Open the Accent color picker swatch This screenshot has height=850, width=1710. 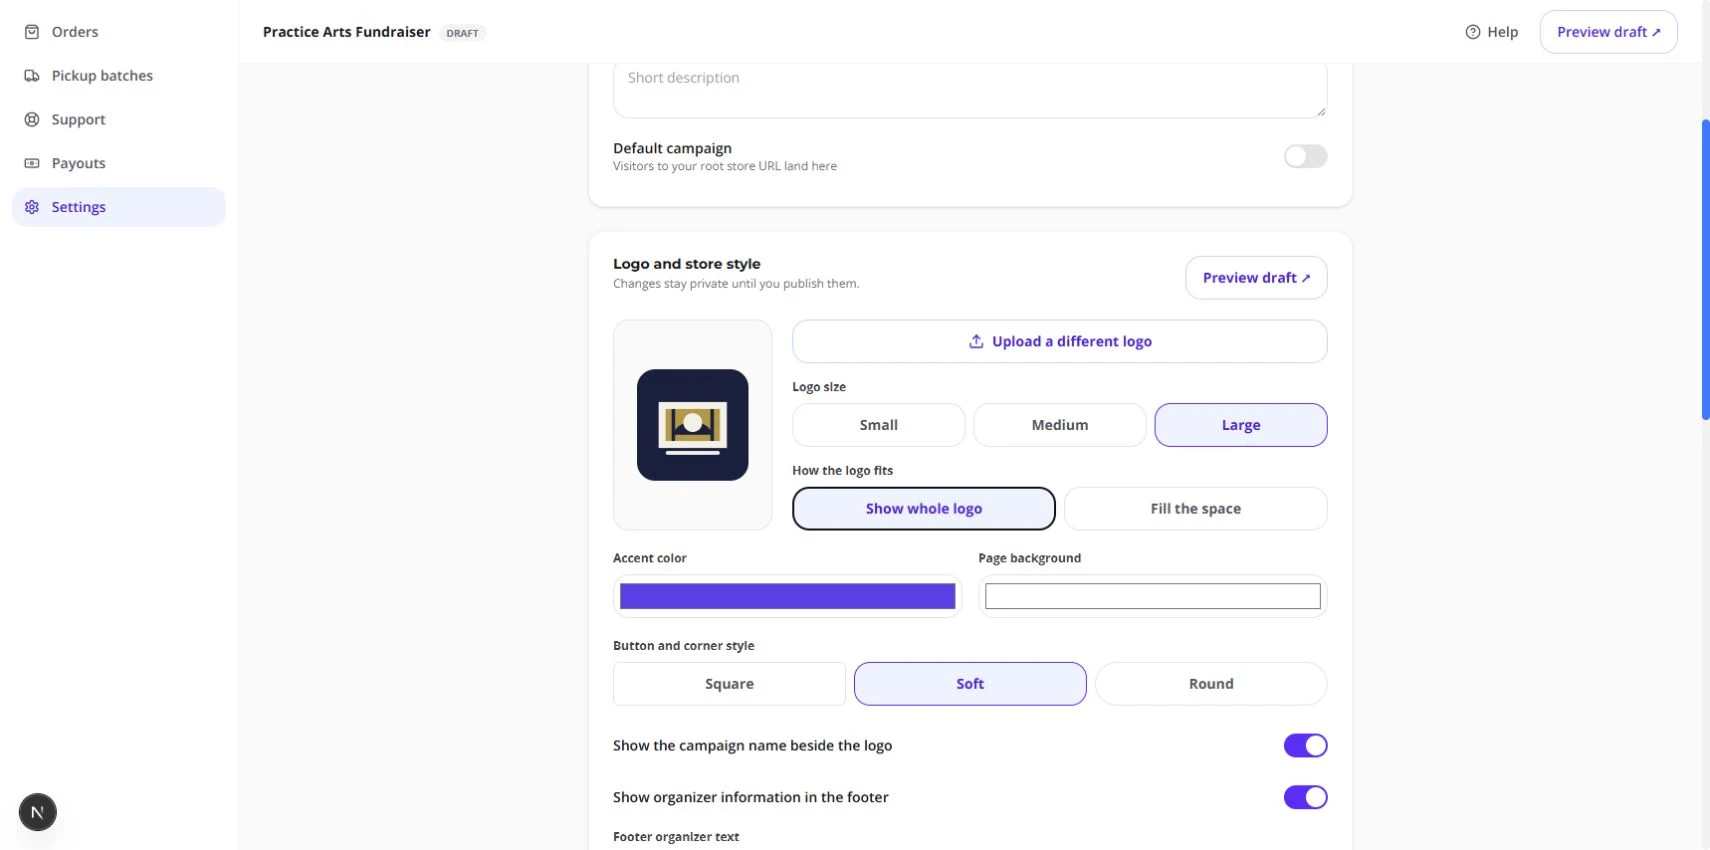787,596
